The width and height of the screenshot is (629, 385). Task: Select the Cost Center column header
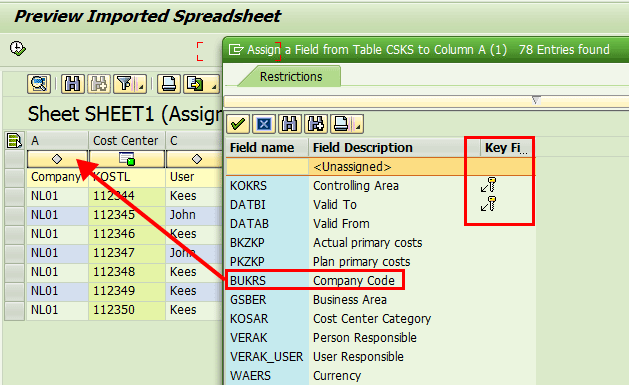point(127,140)
